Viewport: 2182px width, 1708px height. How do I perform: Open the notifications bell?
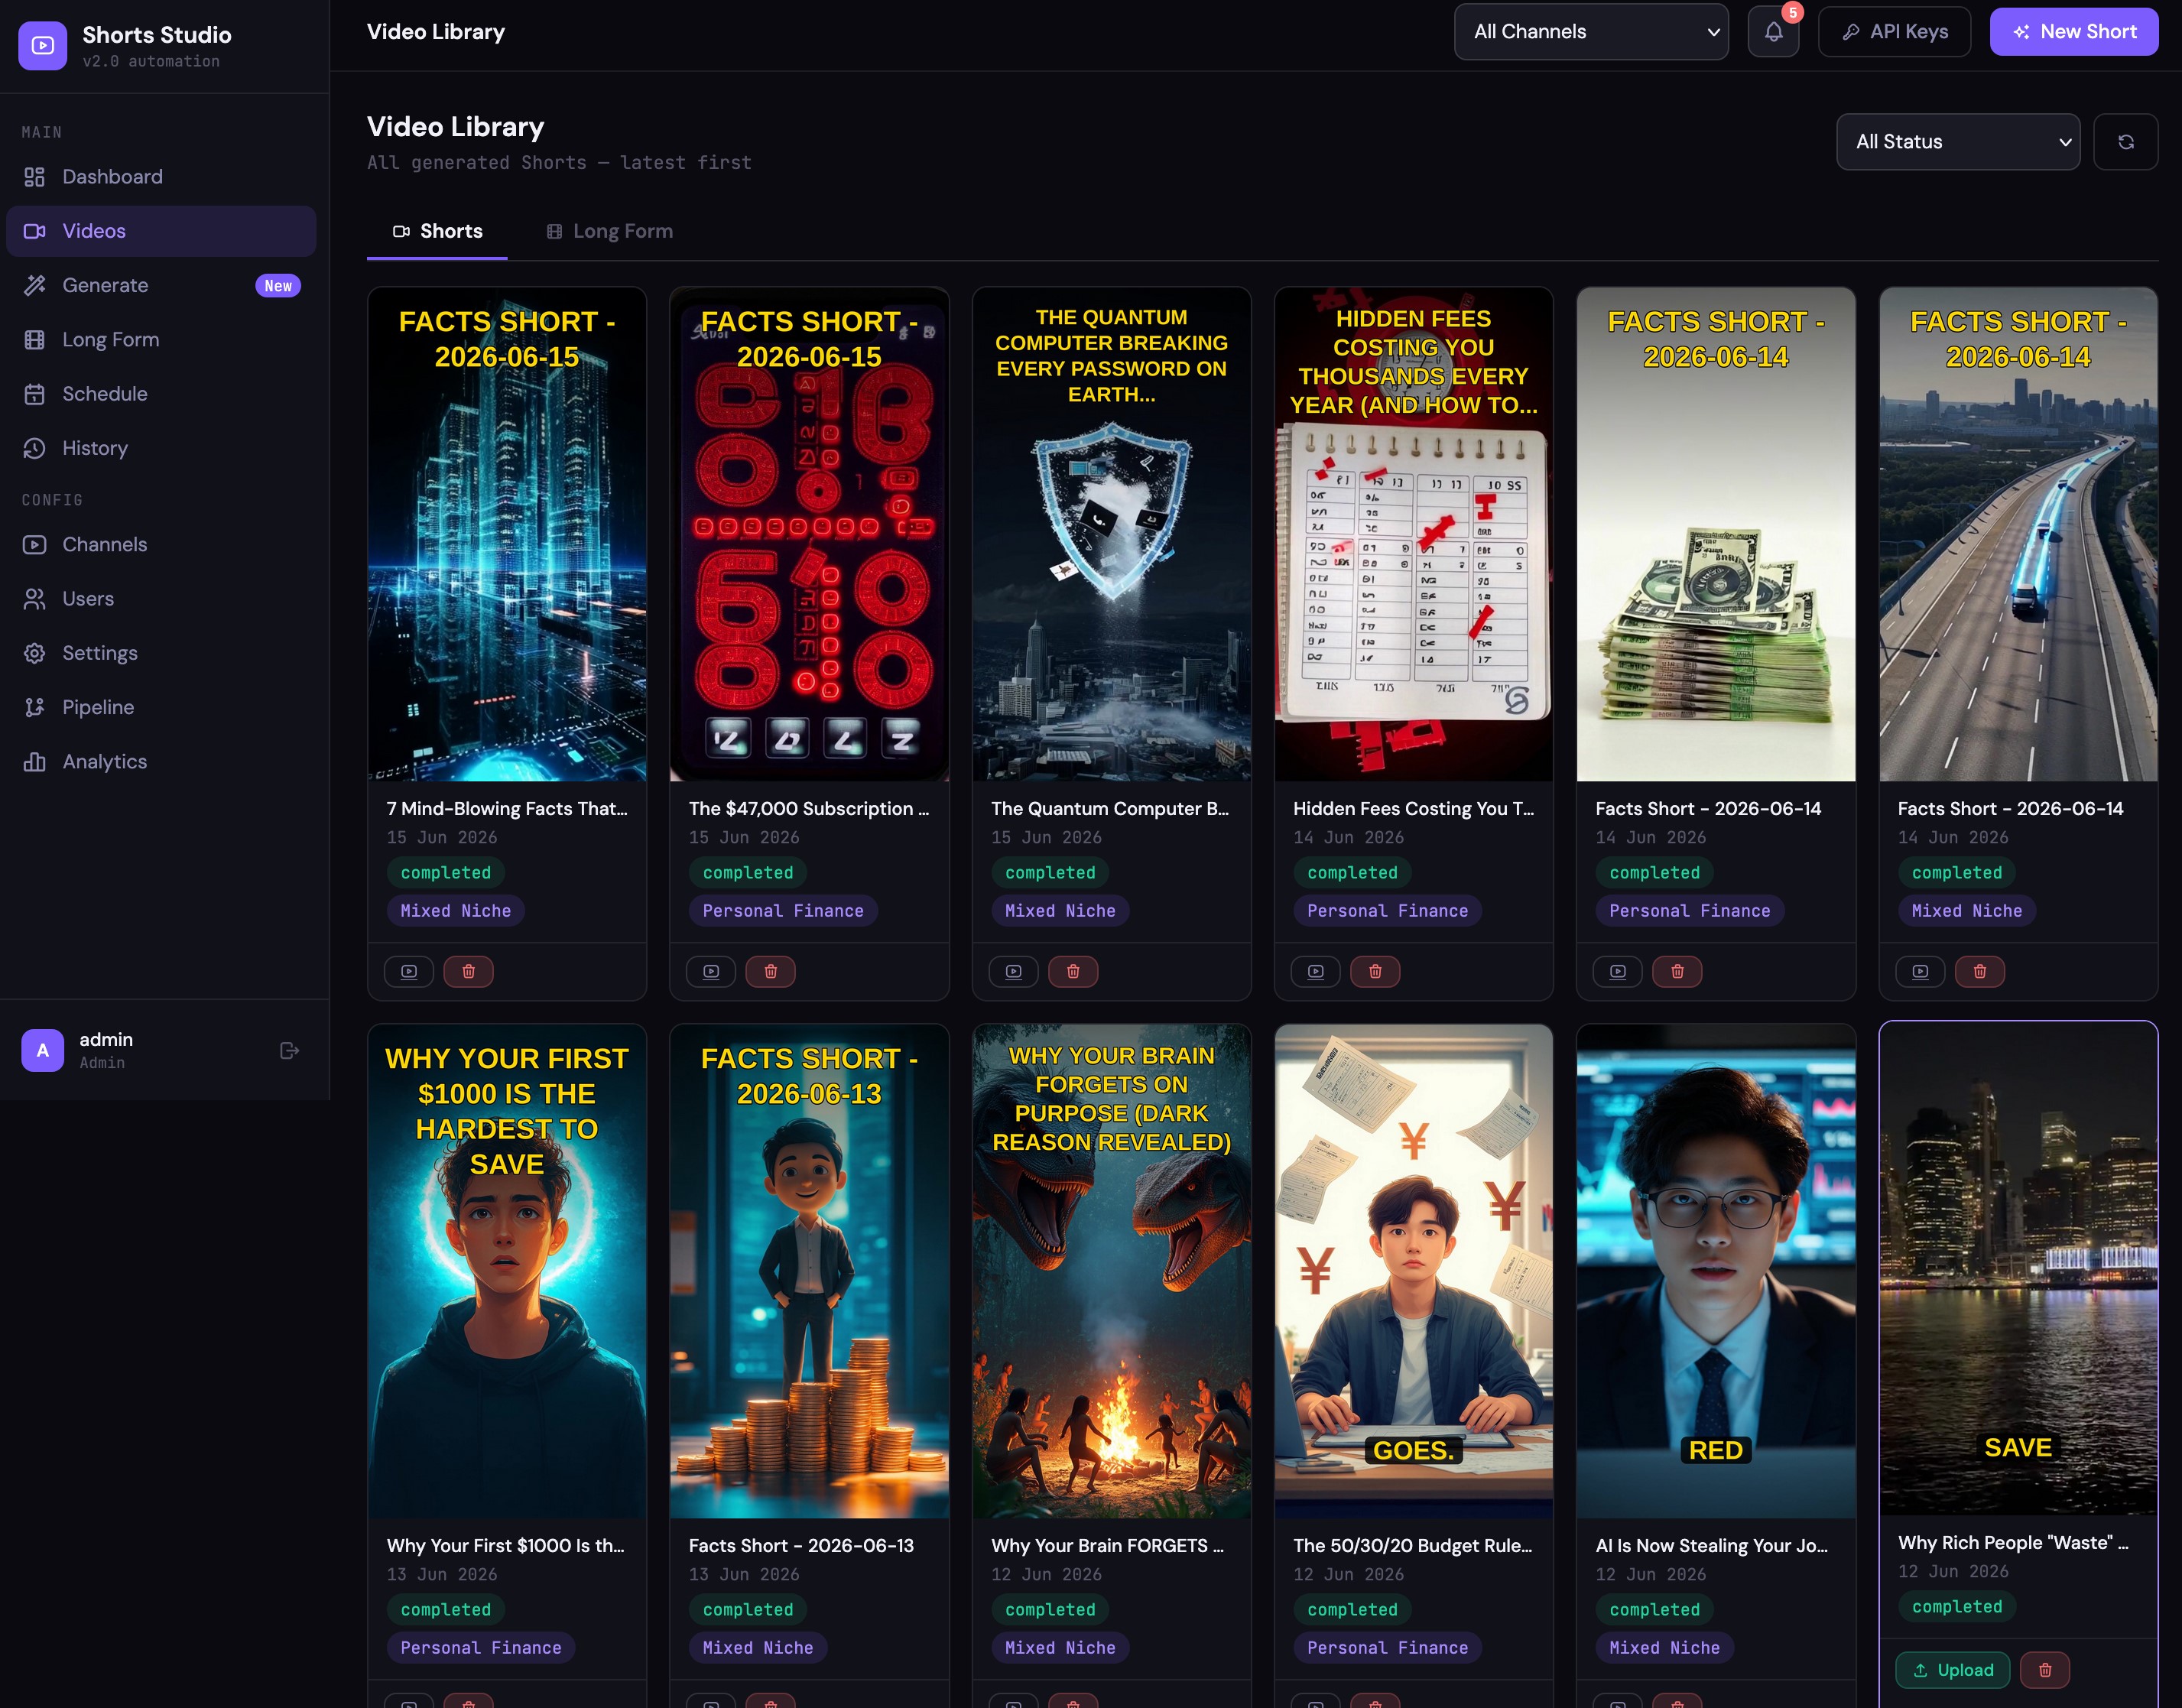(x=1773, y=32)
